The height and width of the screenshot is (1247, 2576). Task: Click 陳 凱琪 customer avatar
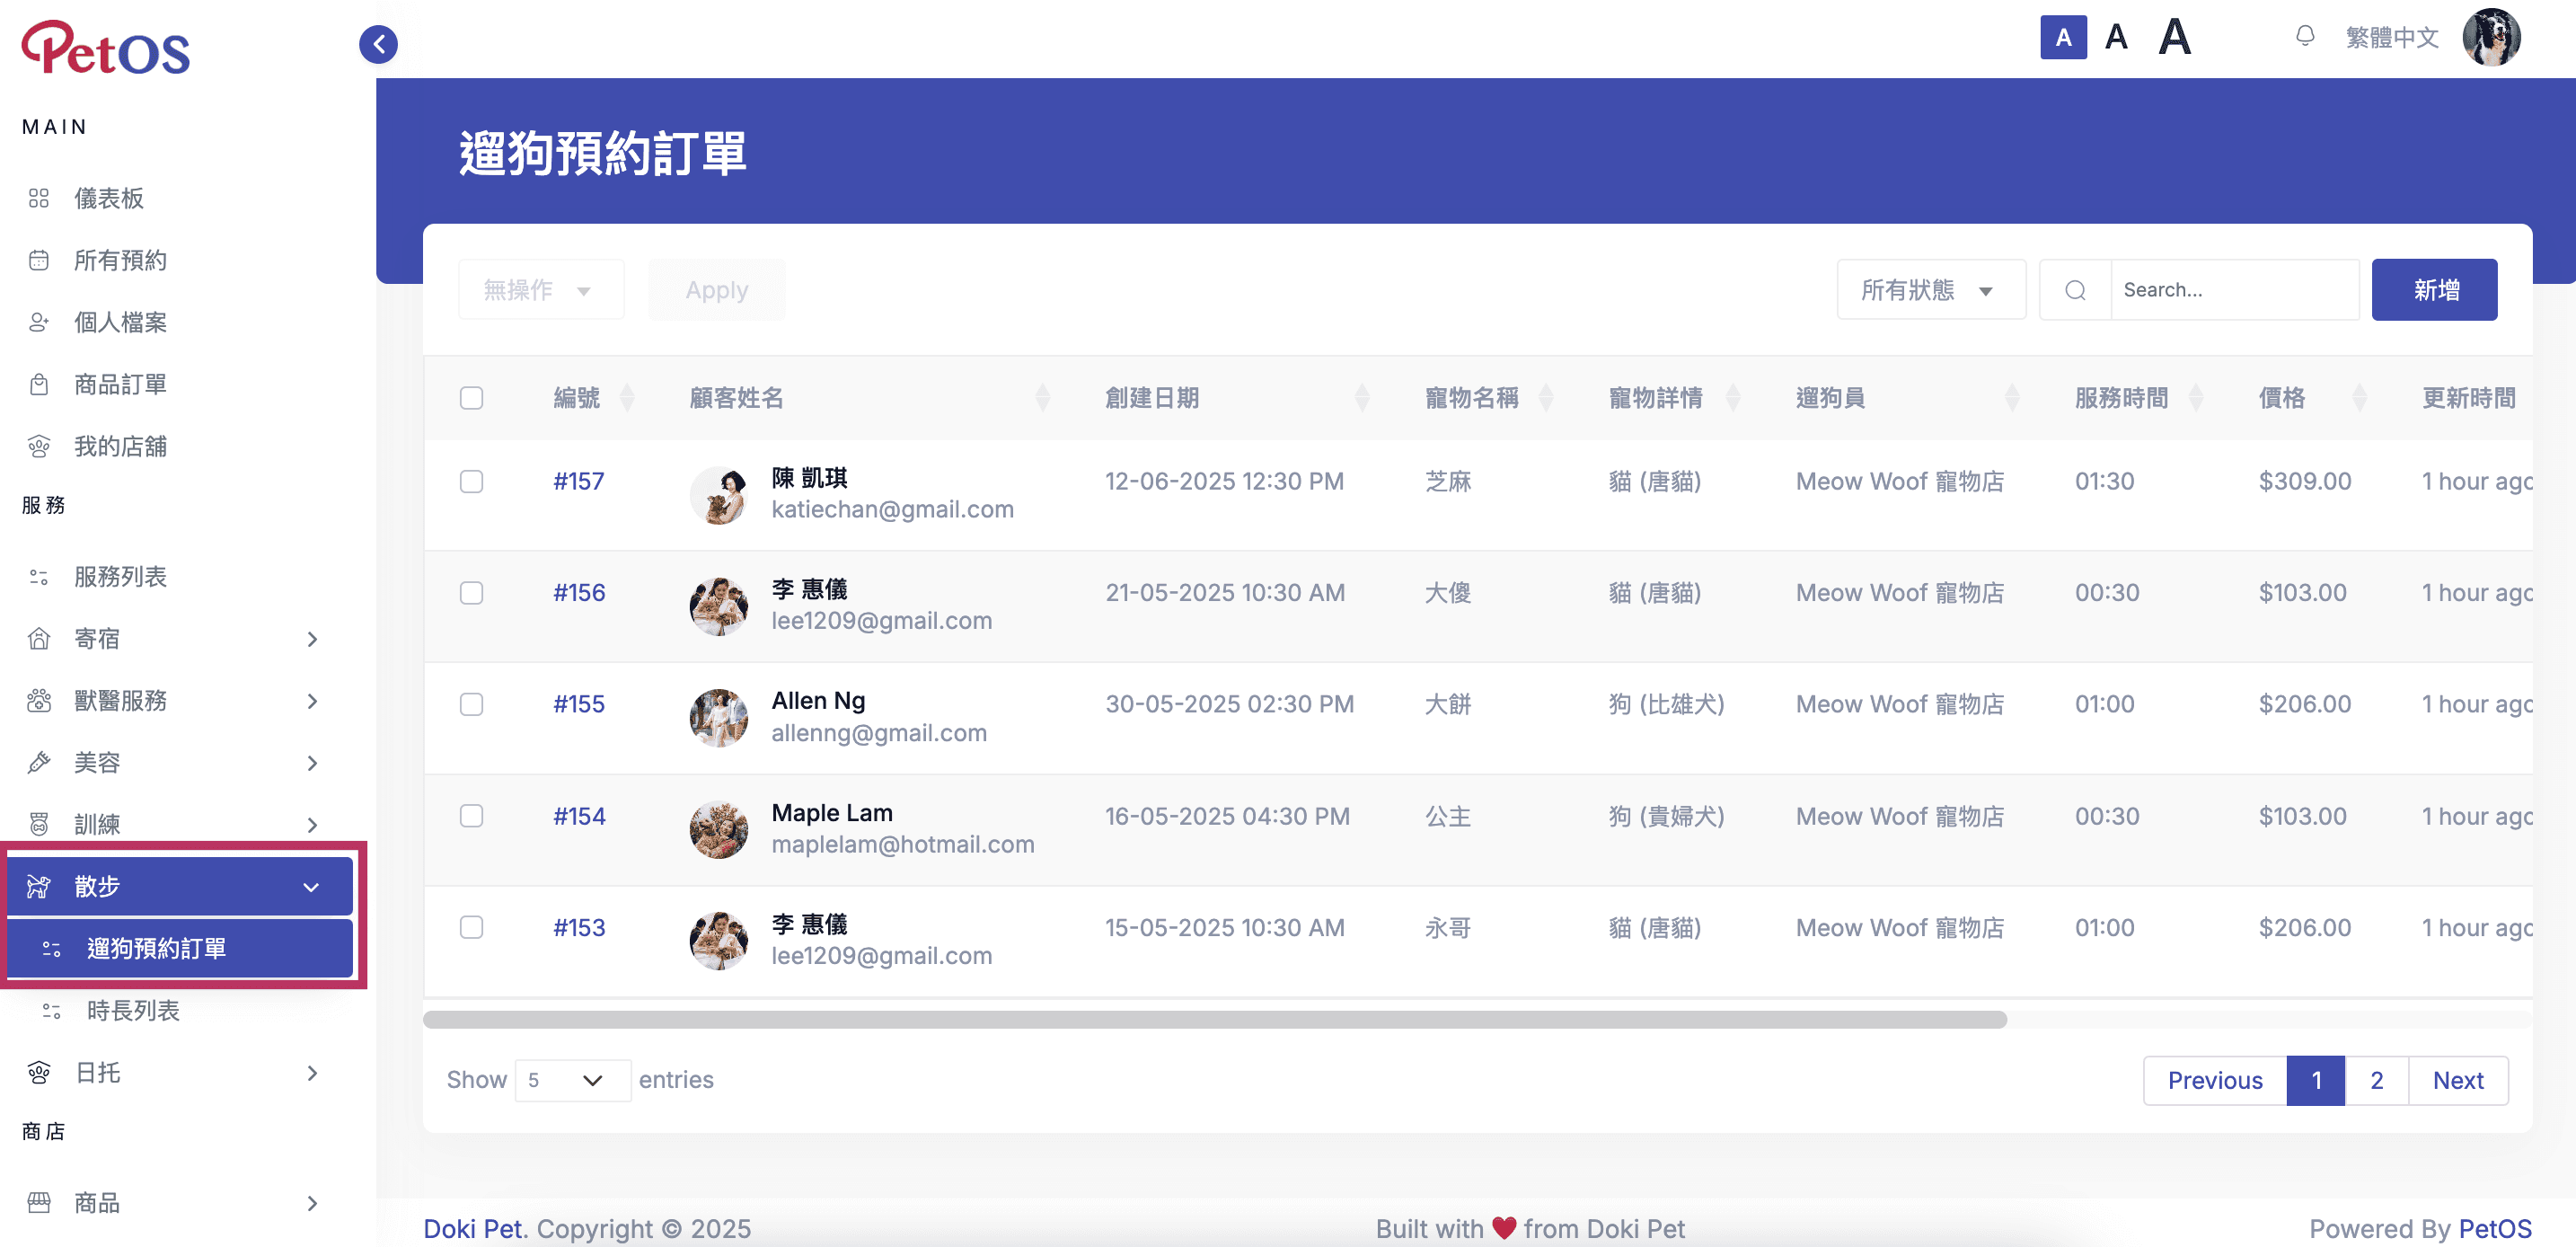coord(719,495)
